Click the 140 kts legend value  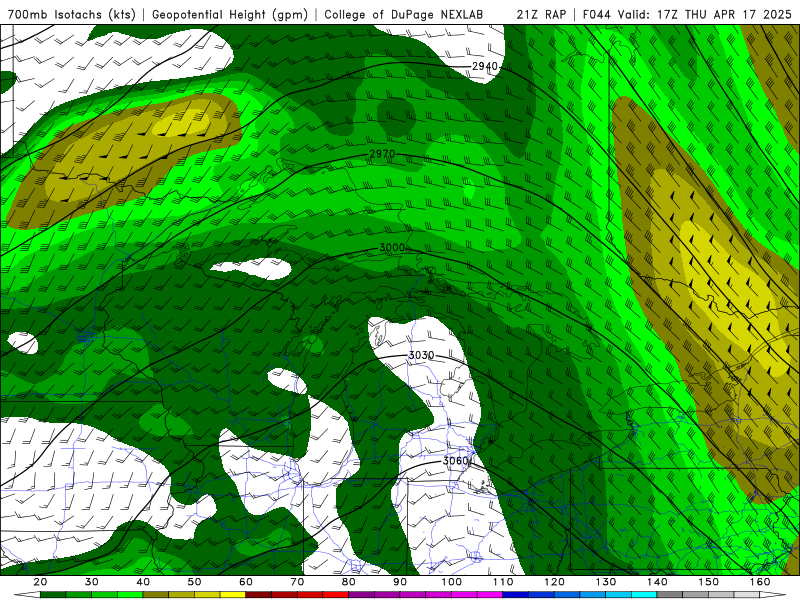click(657, 582)
